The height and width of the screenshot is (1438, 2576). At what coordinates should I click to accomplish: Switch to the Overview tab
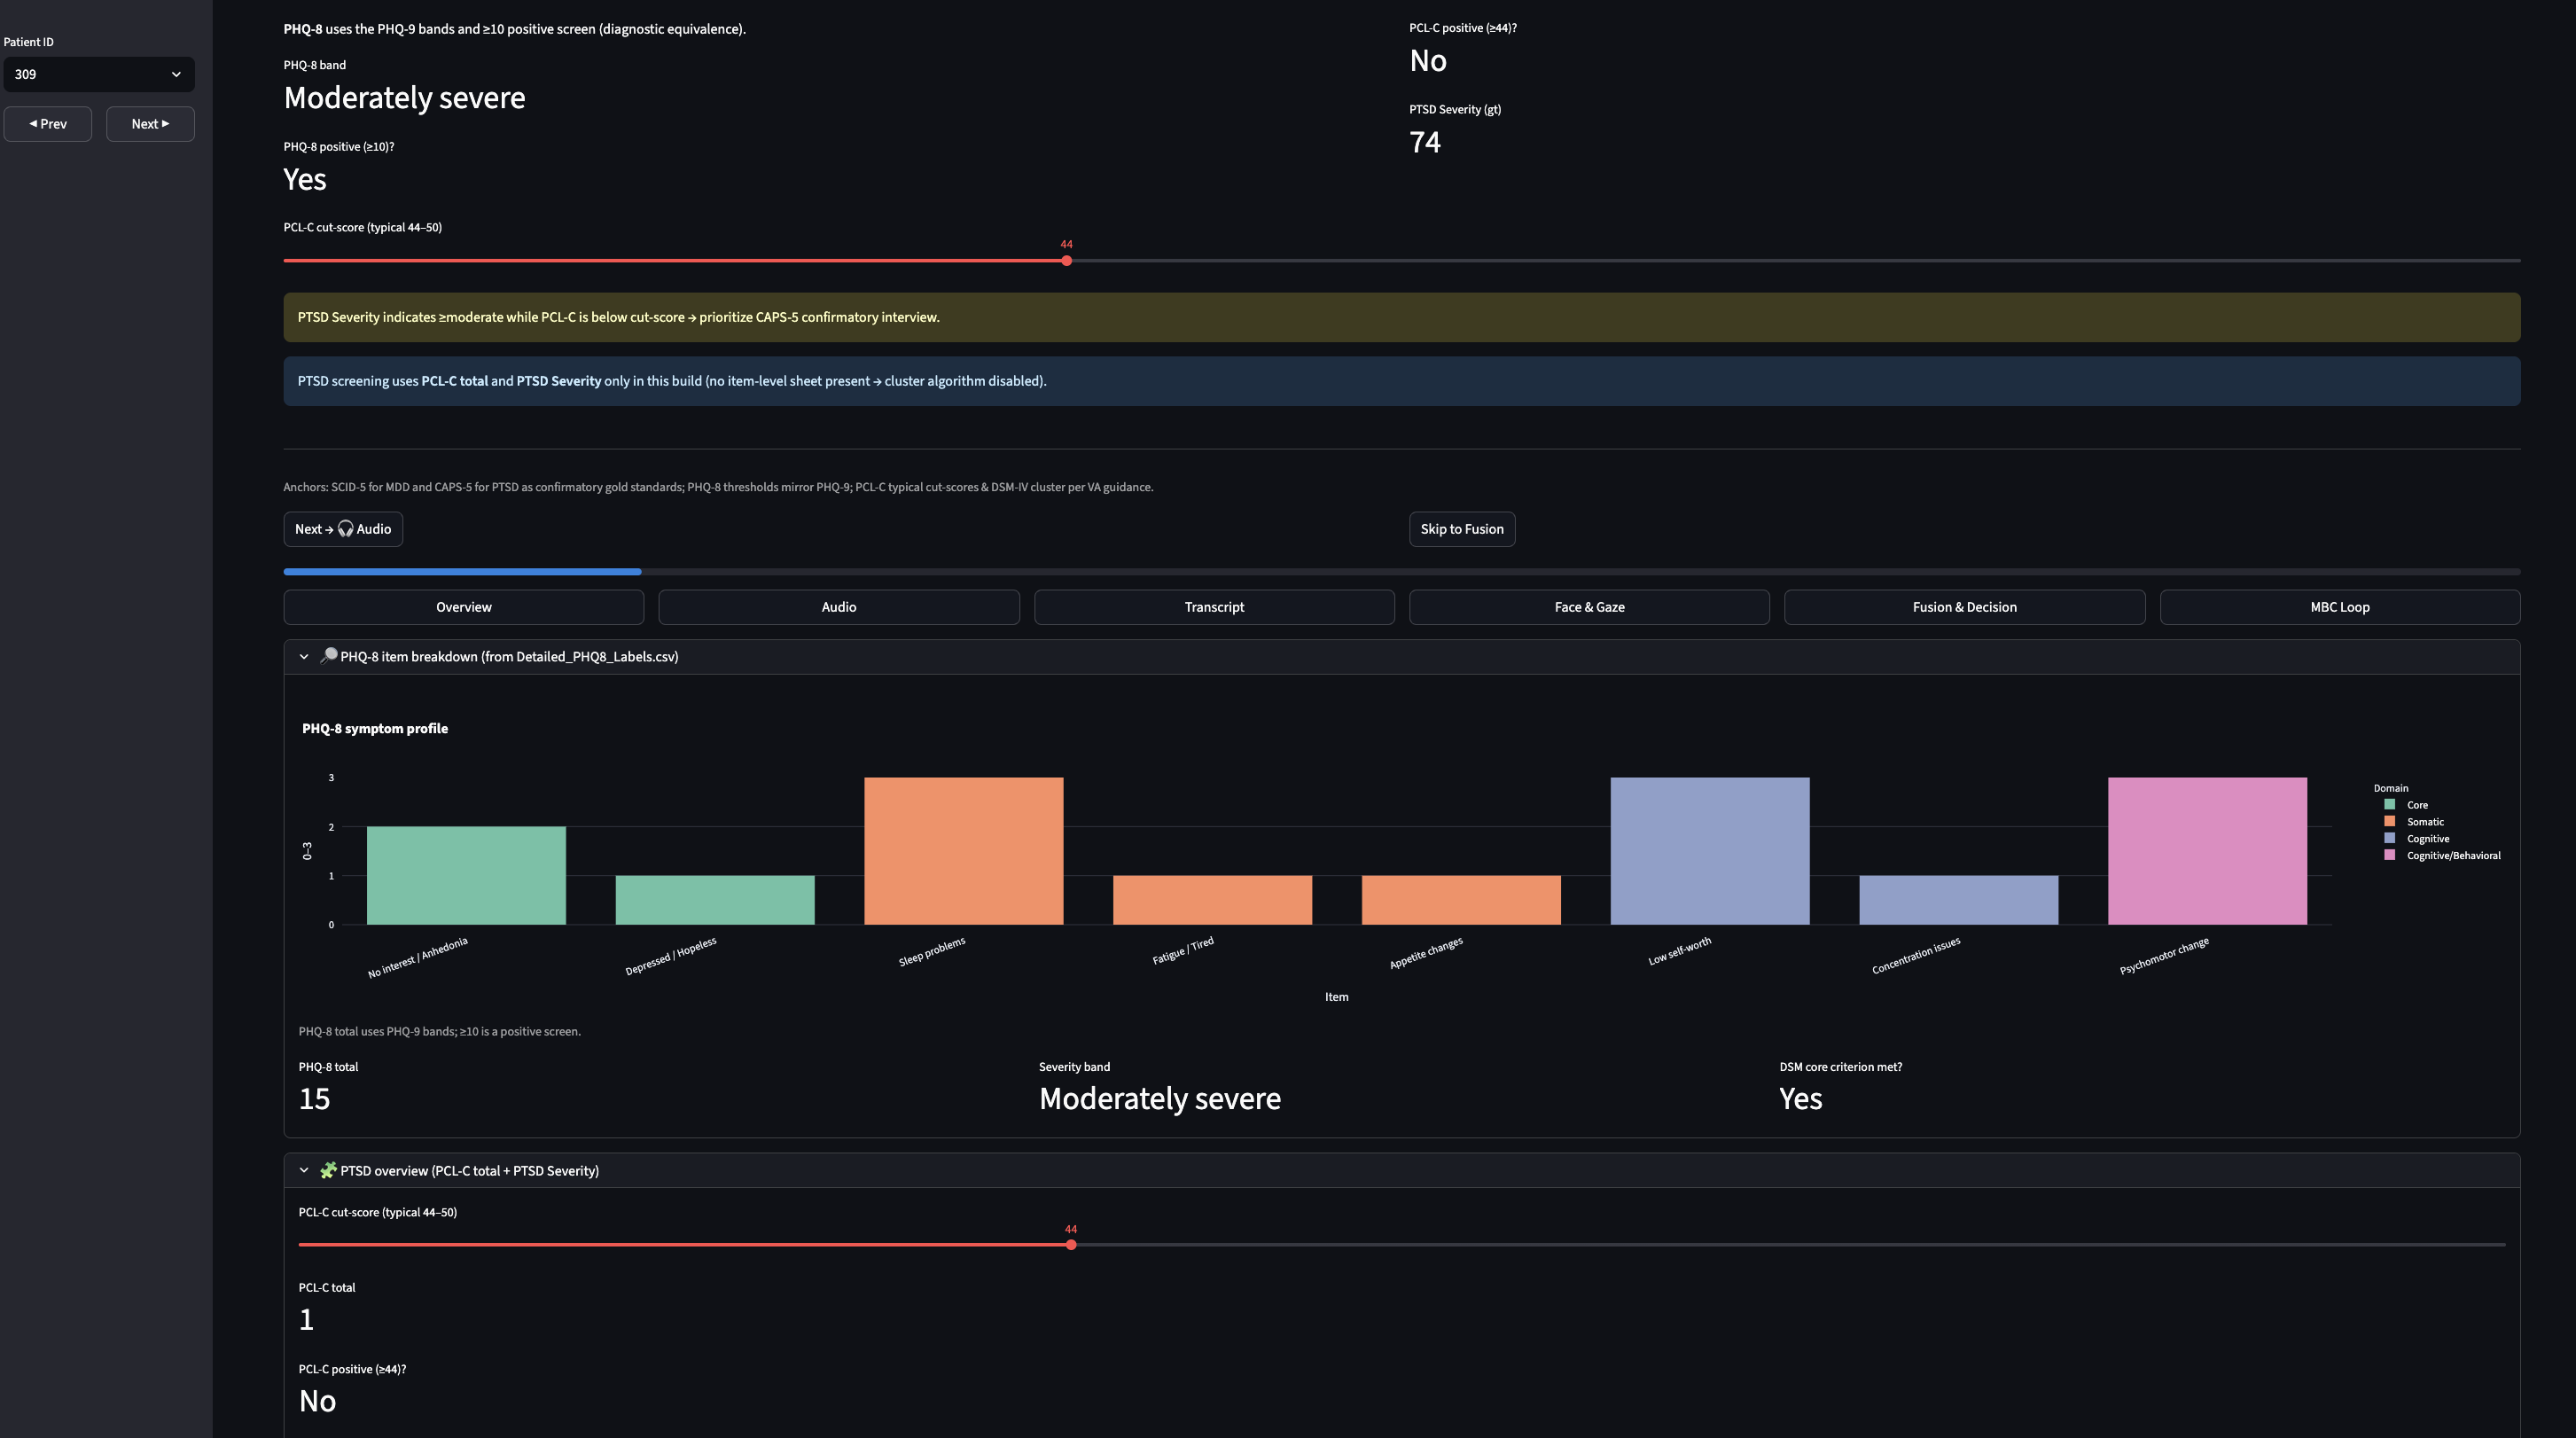tap(463, 607)
